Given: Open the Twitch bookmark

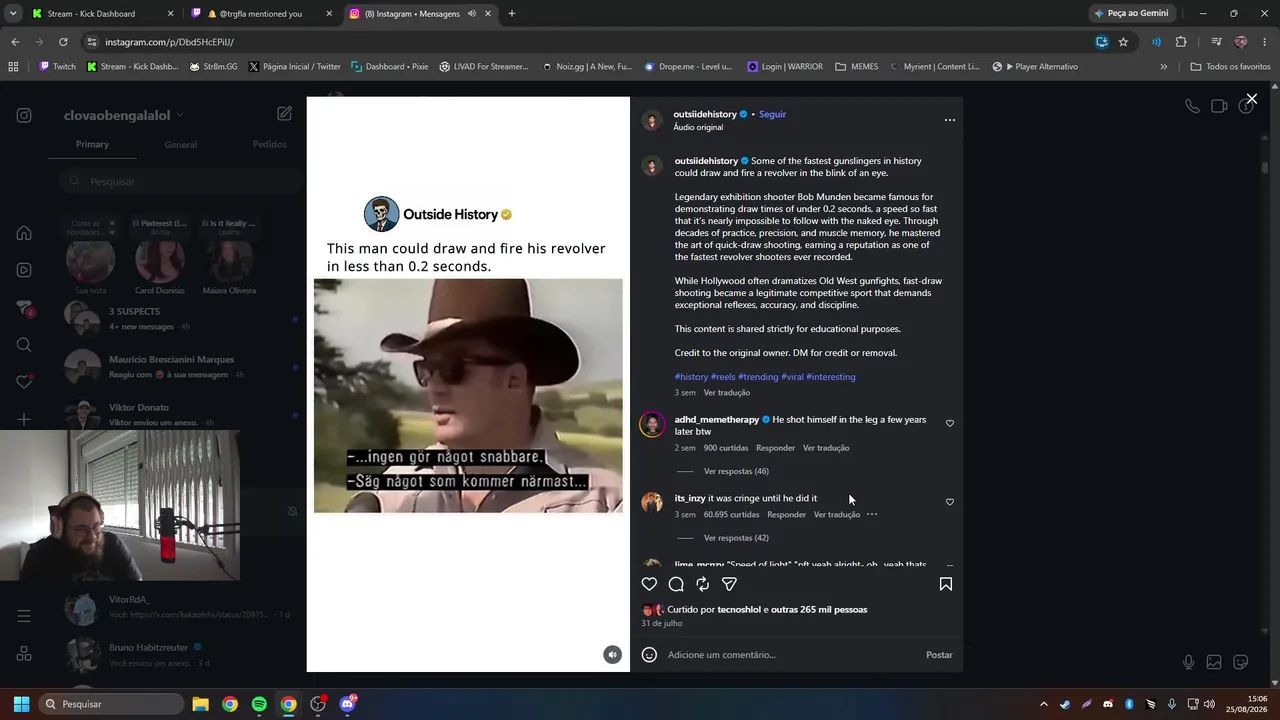Looking at the screenshot, I should pyautogui.click(x=57, y=67).
